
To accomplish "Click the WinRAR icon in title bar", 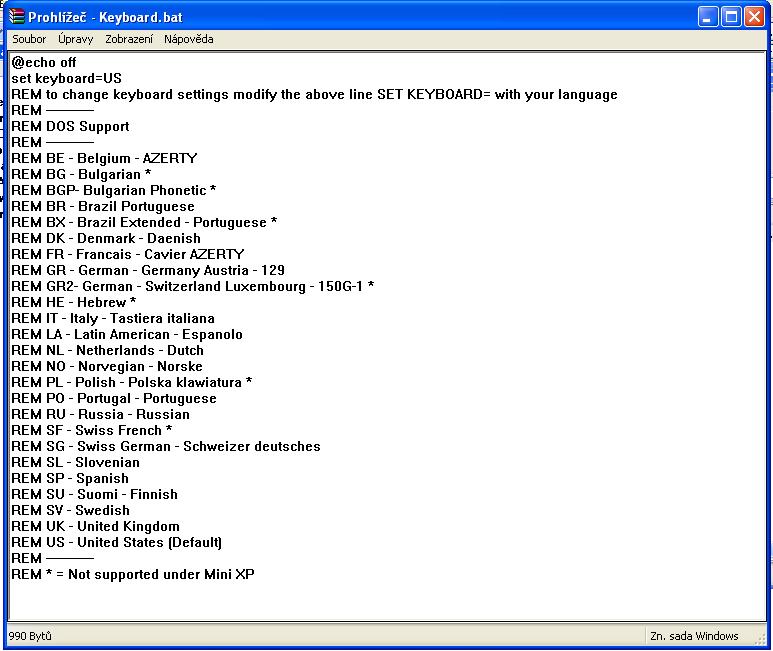I will [x=15, y=16].
